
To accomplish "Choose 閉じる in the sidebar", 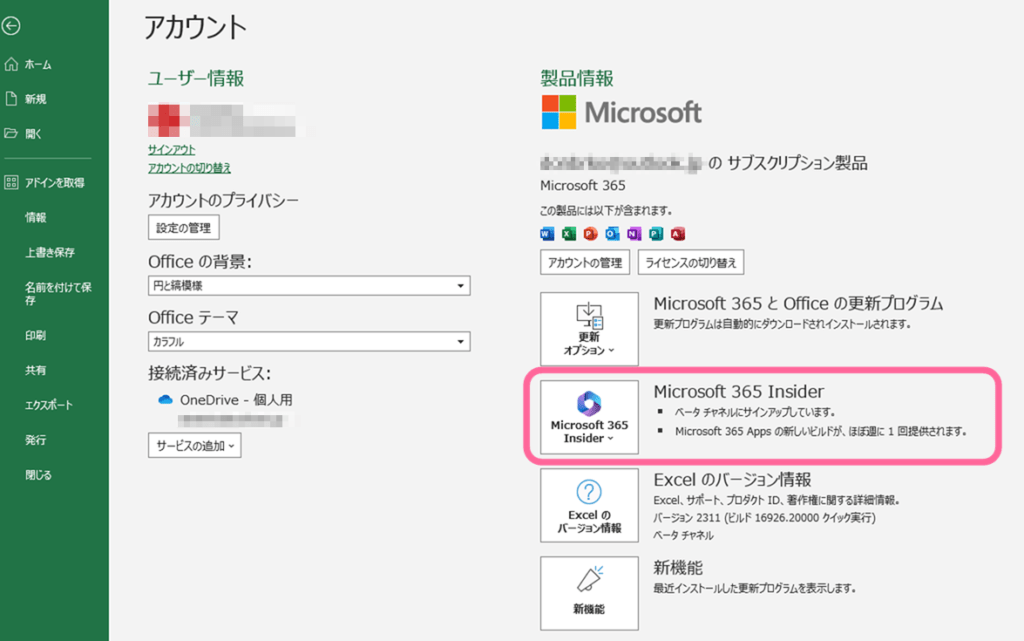I will pos(38,475).
